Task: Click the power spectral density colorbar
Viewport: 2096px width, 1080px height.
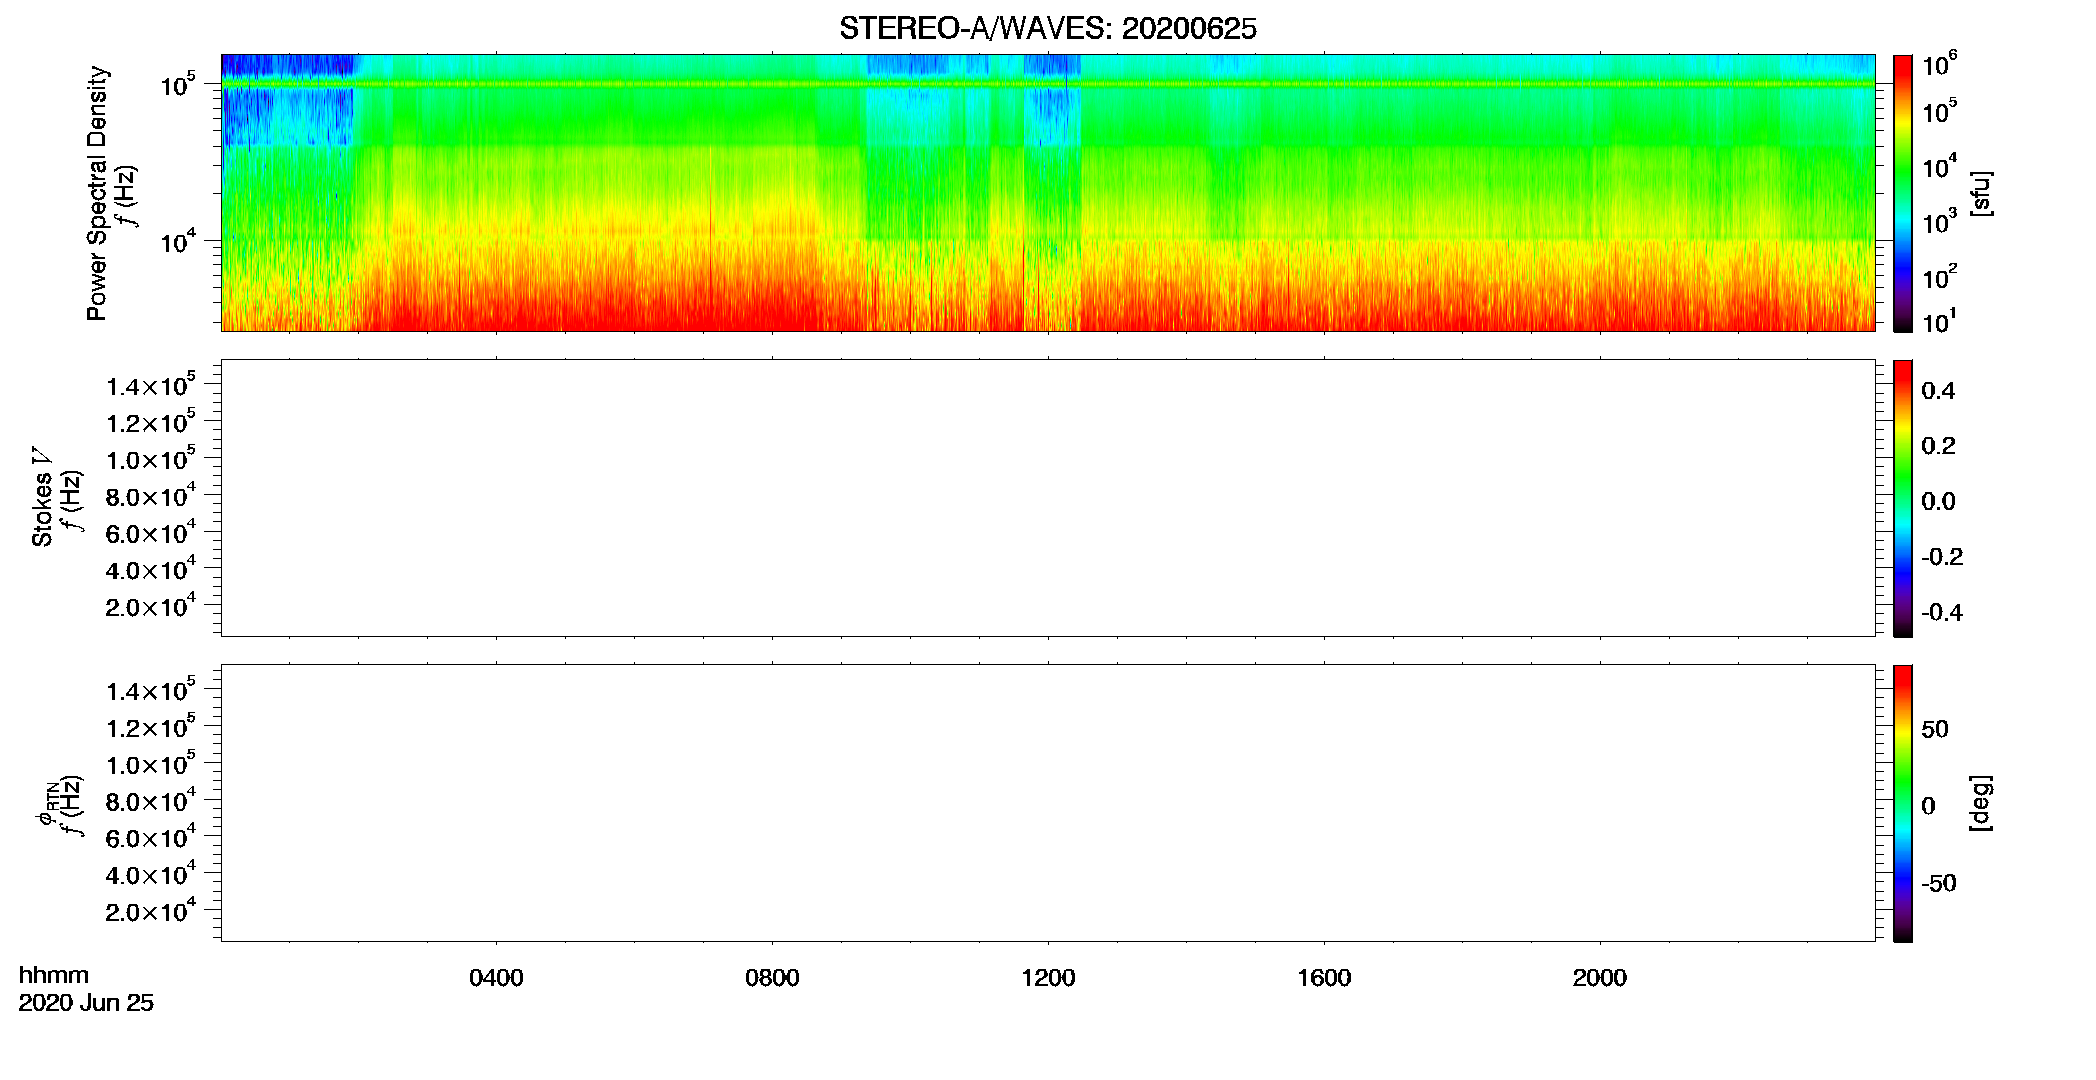Action: click(x=1903, y=193)
